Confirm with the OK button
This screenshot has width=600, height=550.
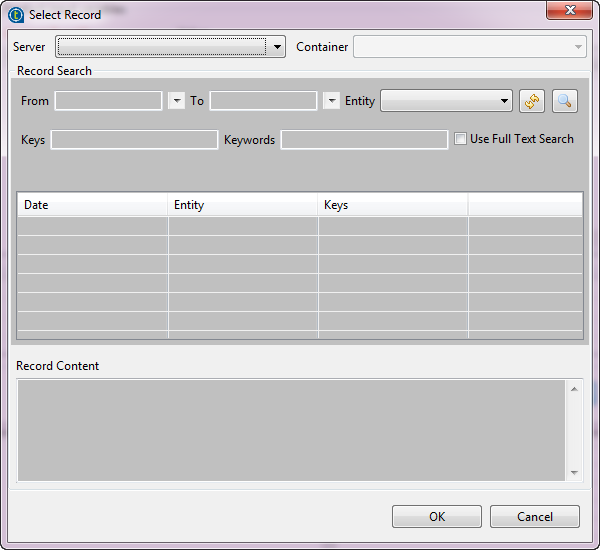(x=437, y=517)
